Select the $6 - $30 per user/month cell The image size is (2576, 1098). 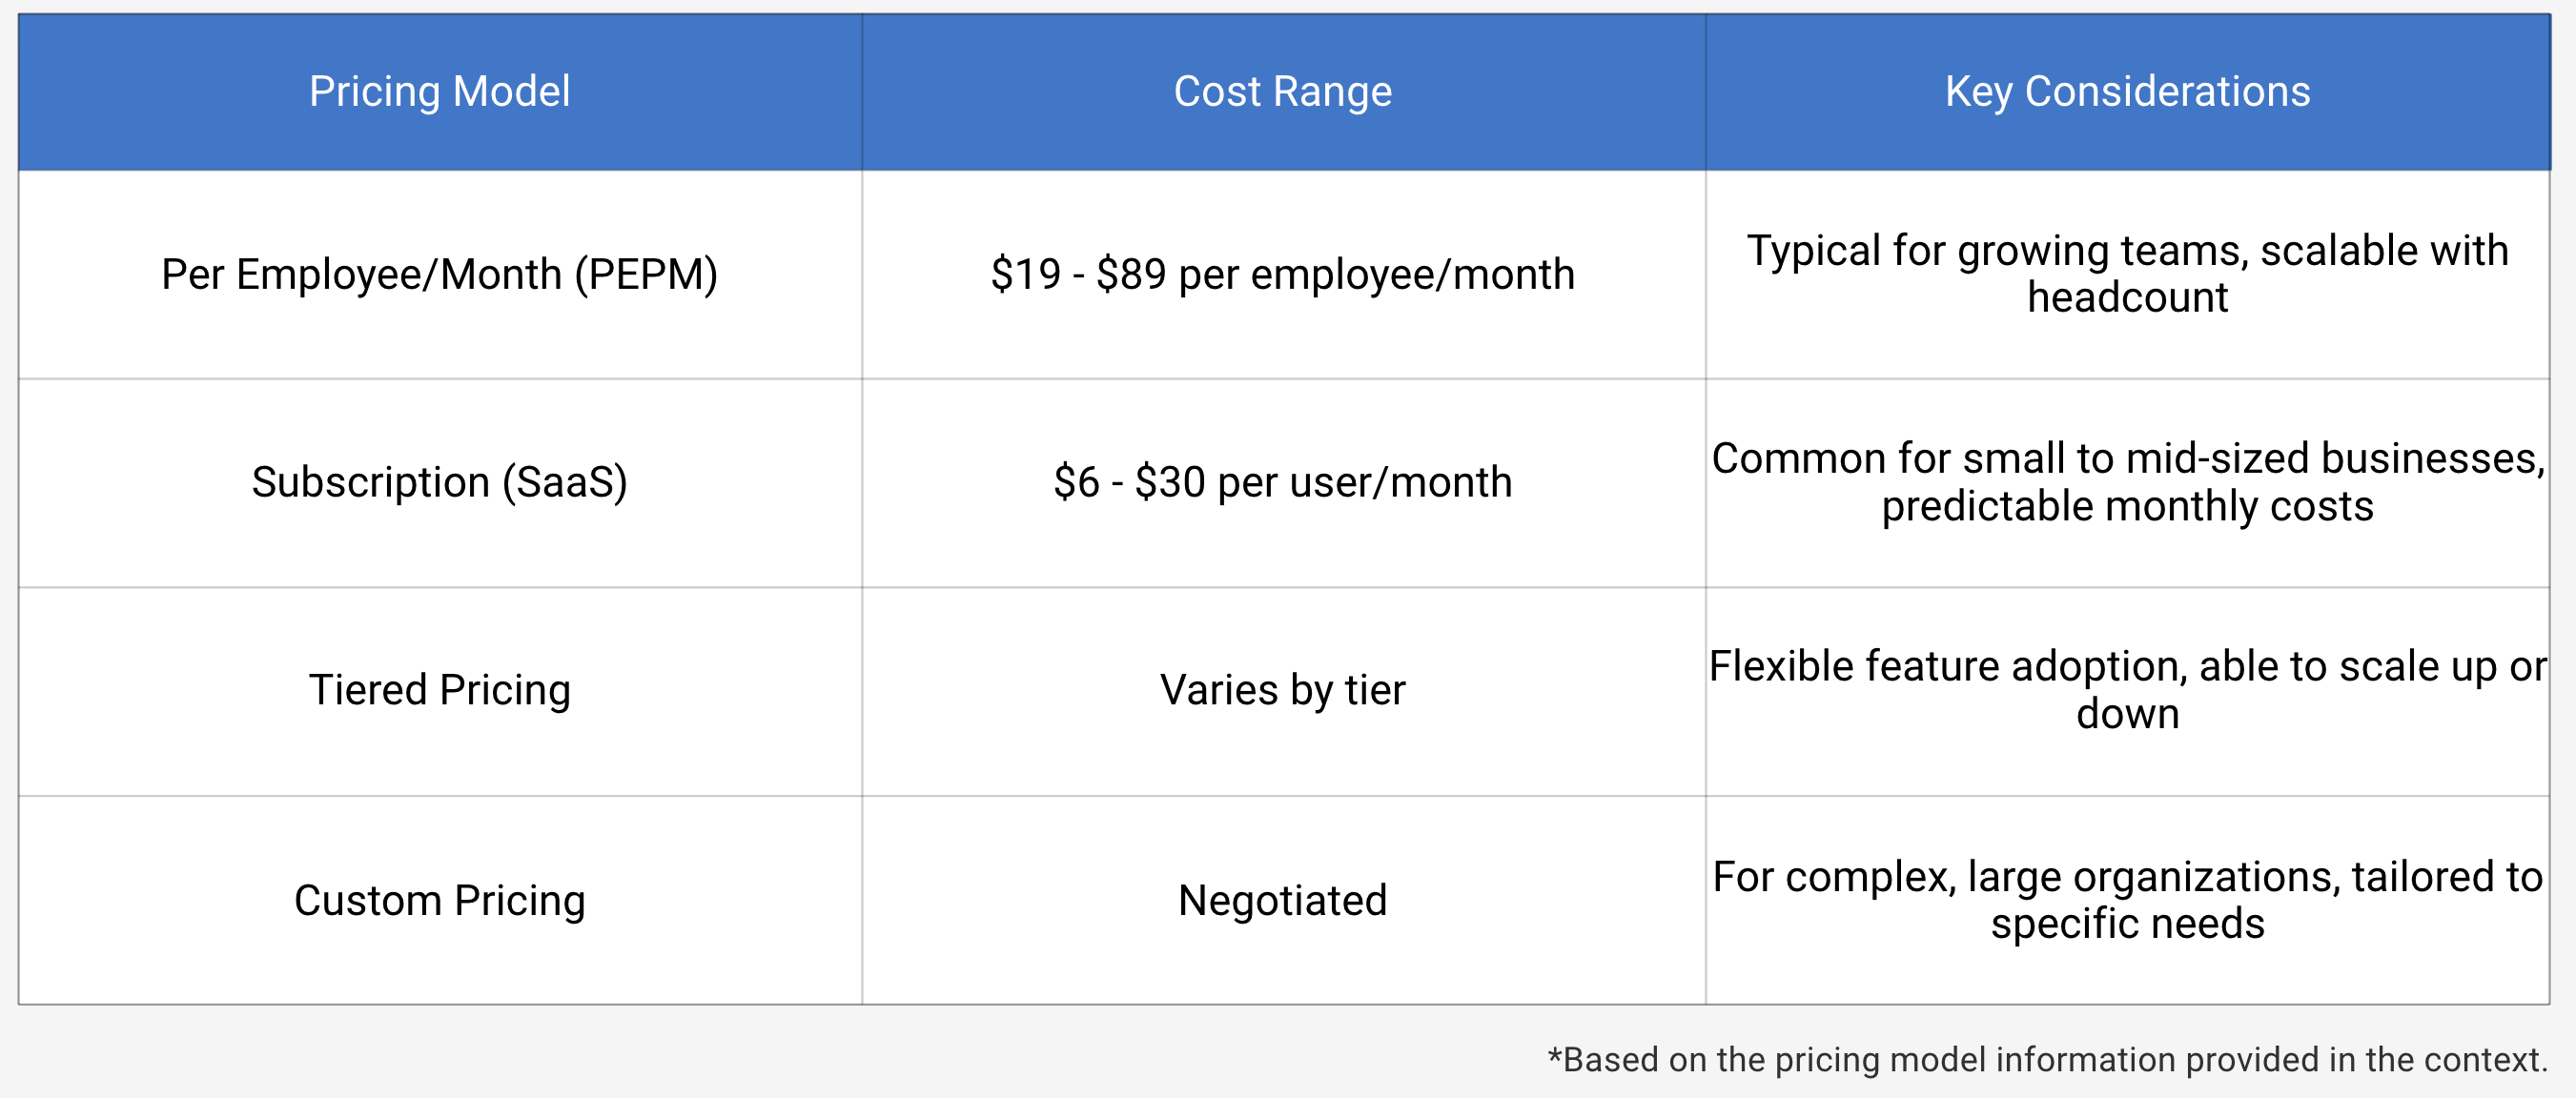pyautogui.click(x=1283, y=482)
